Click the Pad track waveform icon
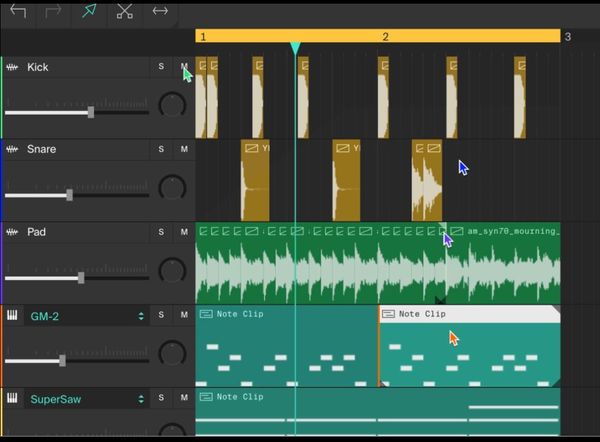 coord(12,232)
